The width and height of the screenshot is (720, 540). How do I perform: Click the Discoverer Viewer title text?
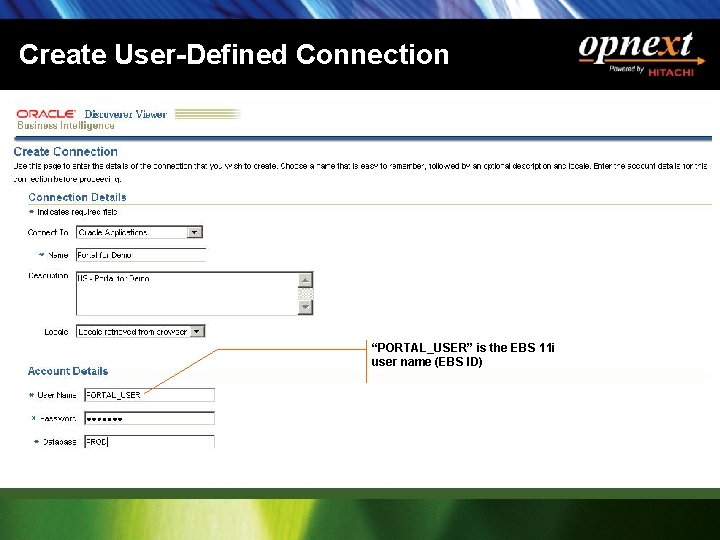(x=125, y=114)
